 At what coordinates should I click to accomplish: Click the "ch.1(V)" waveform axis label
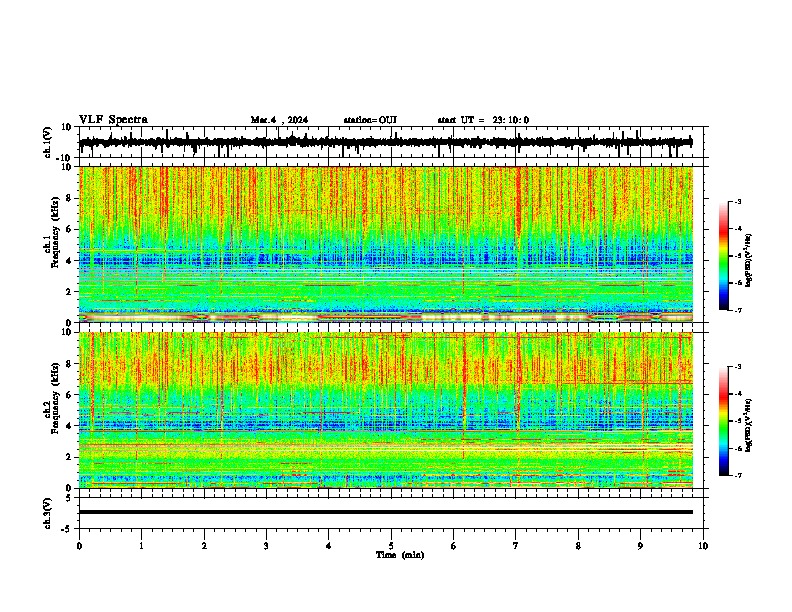48,142
